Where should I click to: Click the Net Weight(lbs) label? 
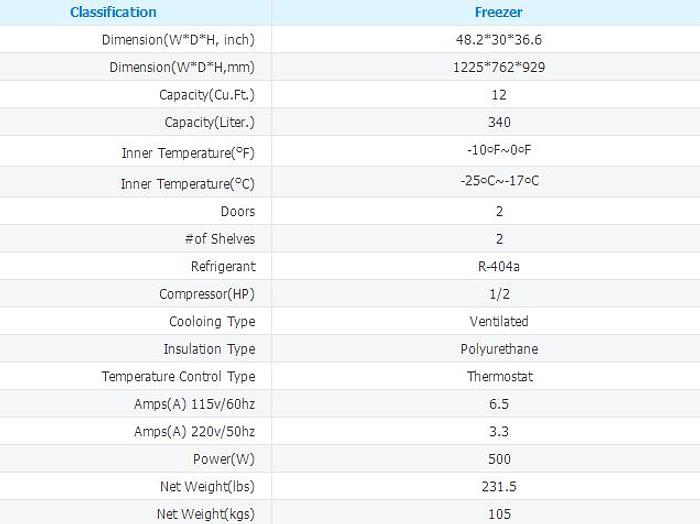[x=205, y=487]
